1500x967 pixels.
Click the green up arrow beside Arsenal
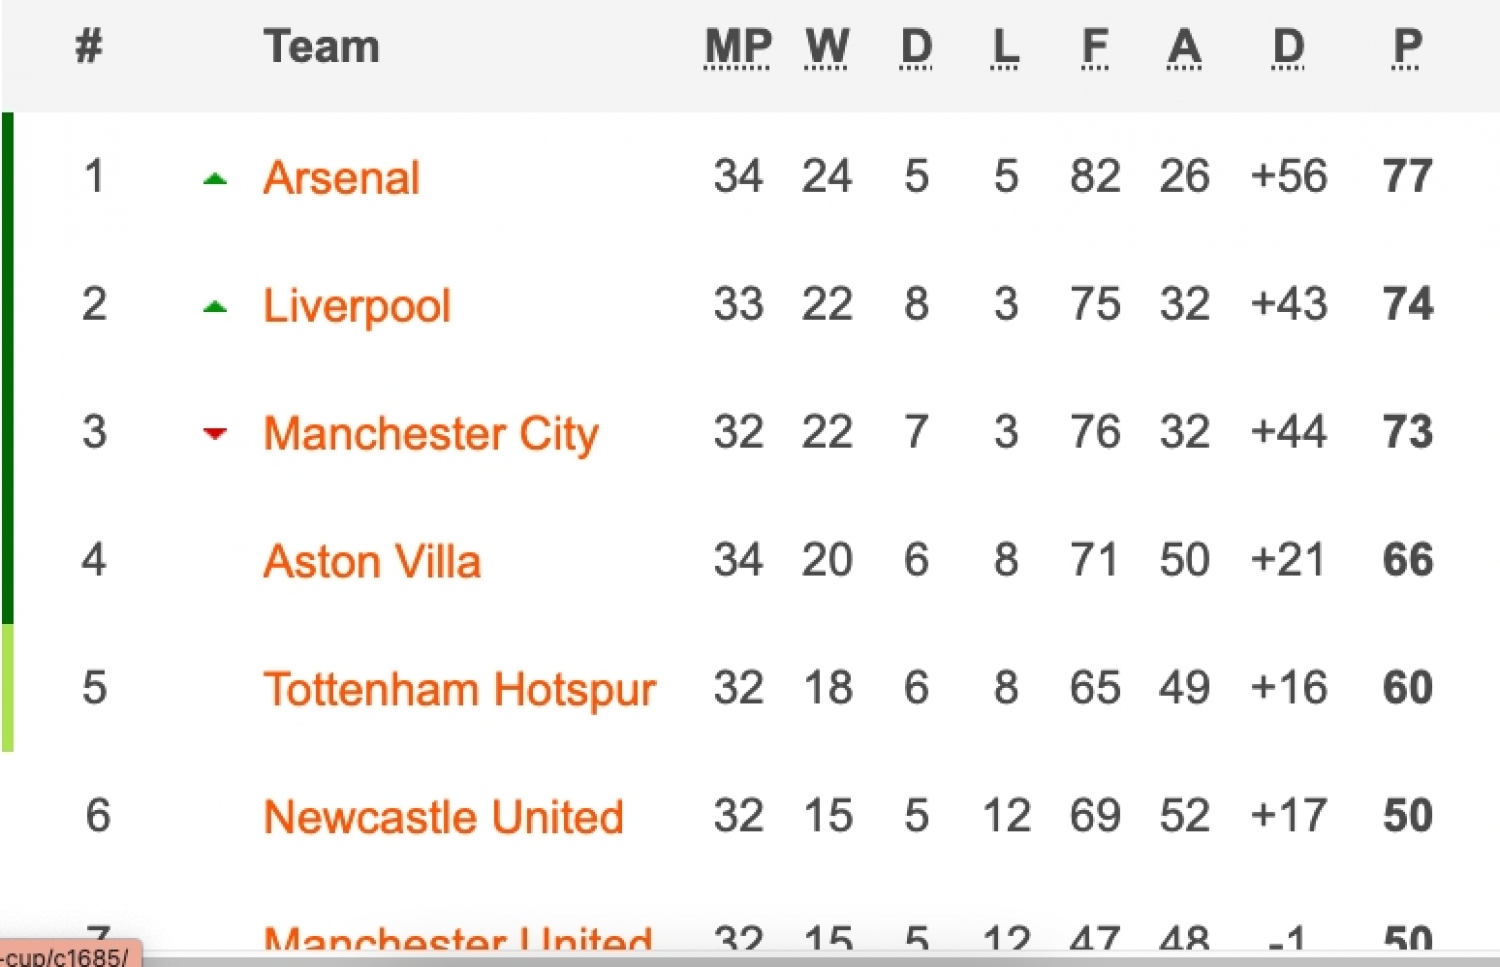[215, 180]
